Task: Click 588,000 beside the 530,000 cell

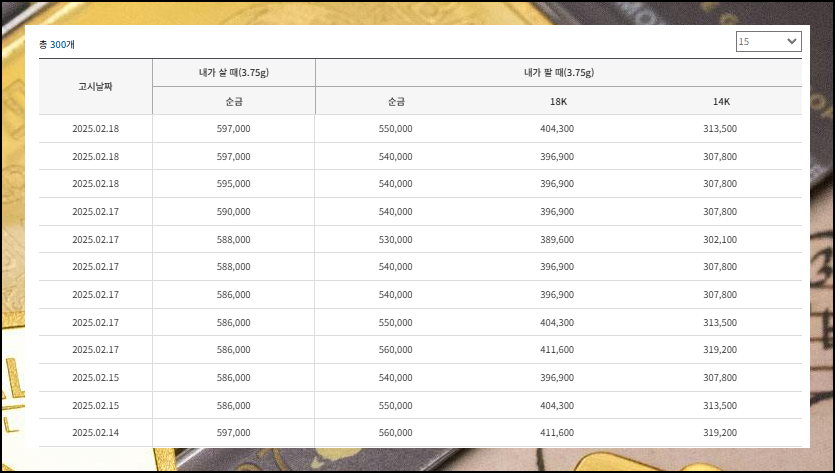Action: 233,240
